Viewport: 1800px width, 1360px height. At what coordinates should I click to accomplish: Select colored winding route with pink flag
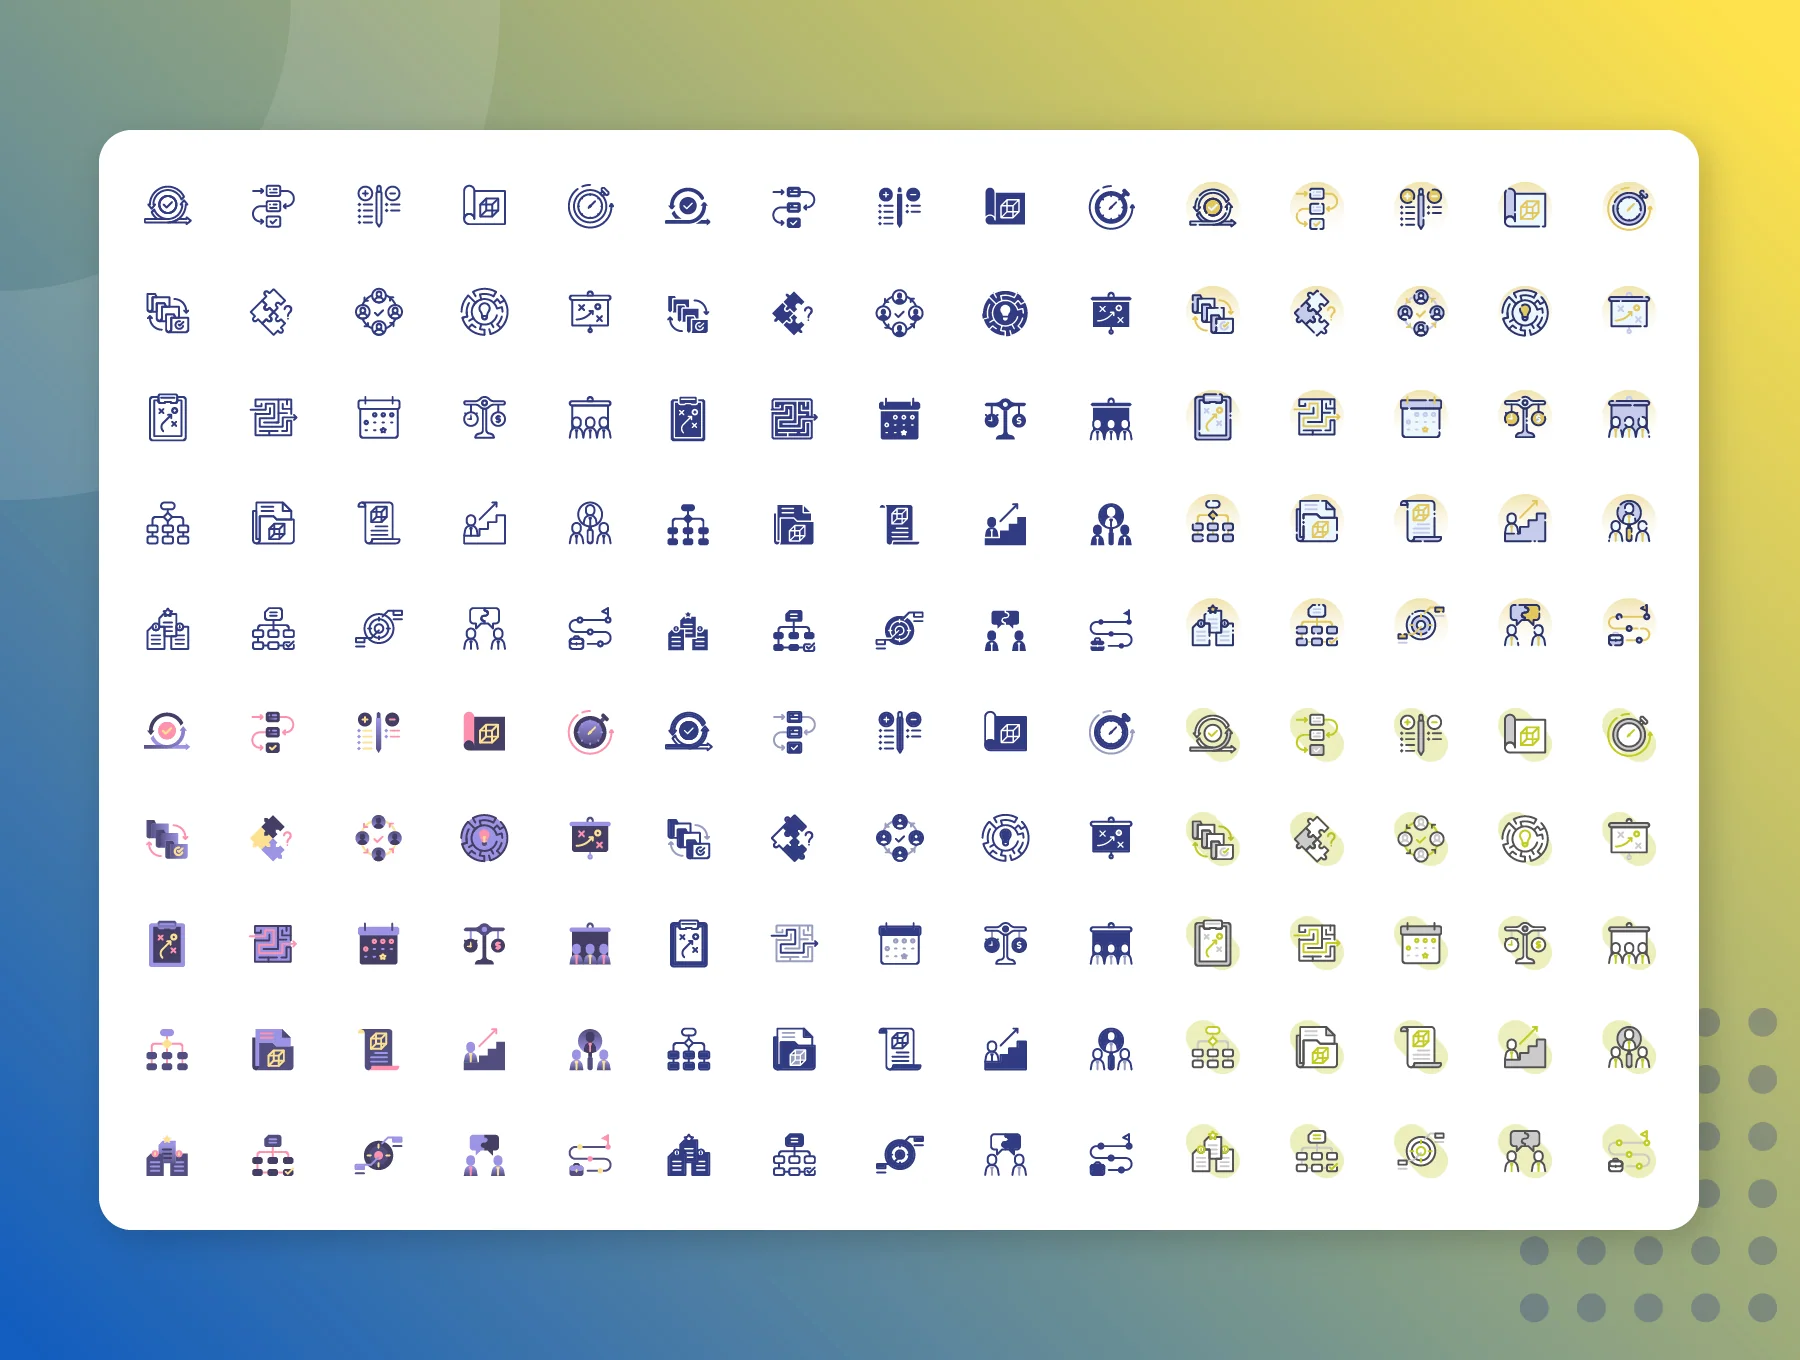(x=590, y=1155)
